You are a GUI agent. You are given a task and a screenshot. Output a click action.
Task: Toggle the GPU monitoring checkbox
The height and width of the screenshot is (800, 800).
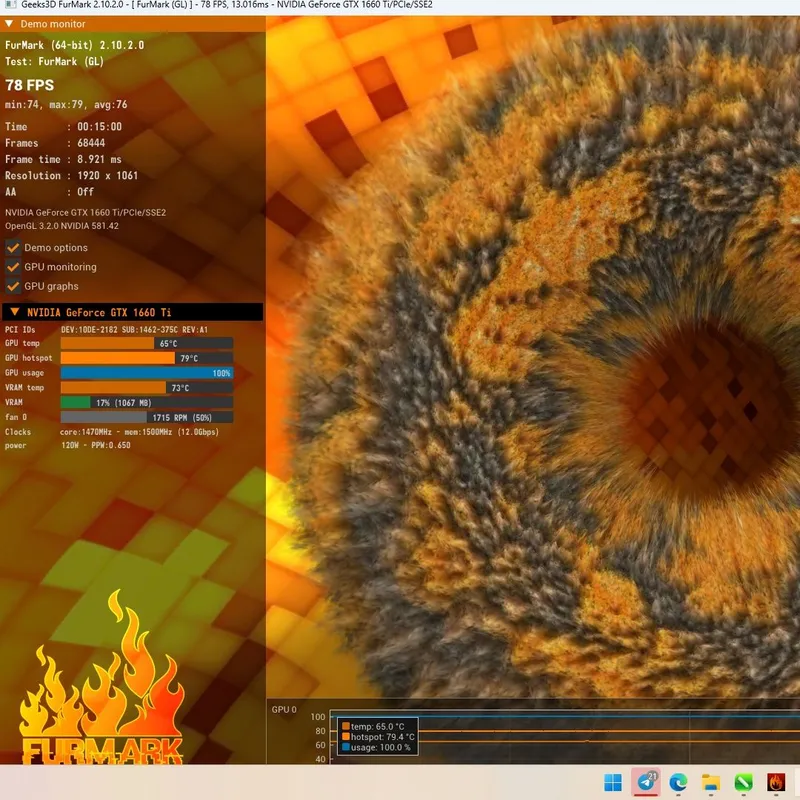coord(13,267)
